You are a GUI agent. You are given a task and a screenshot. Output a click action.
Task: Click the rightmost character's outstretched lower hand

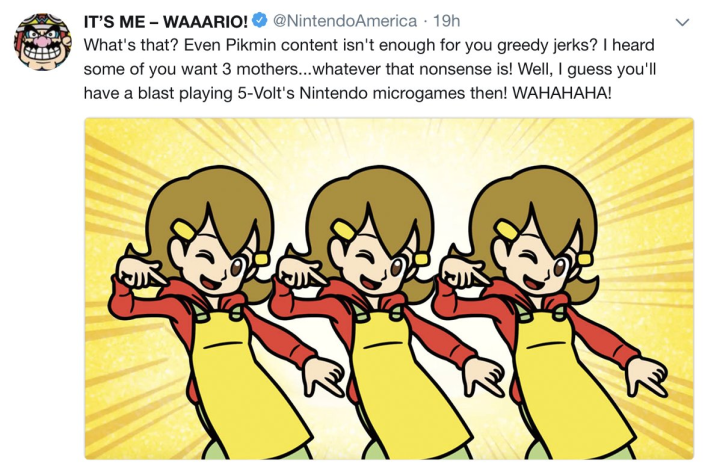[646, 377]
